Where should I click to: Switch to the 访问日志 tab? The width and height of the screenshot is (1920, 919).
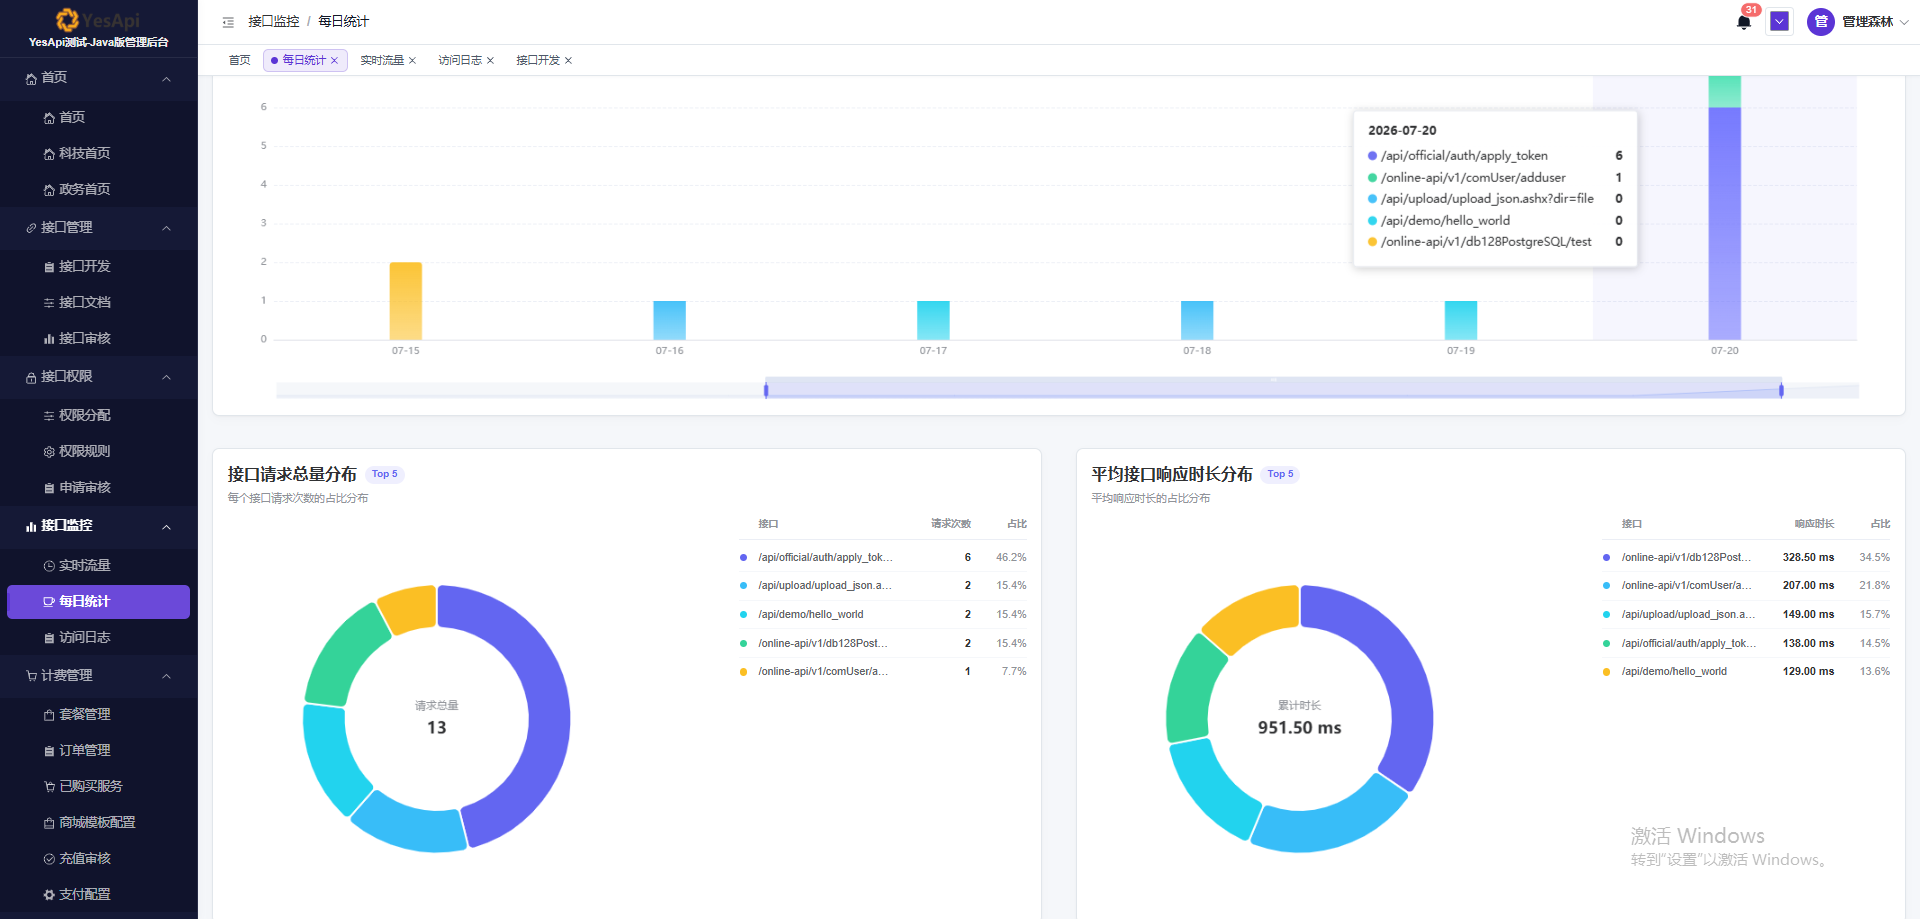(460, 60)
